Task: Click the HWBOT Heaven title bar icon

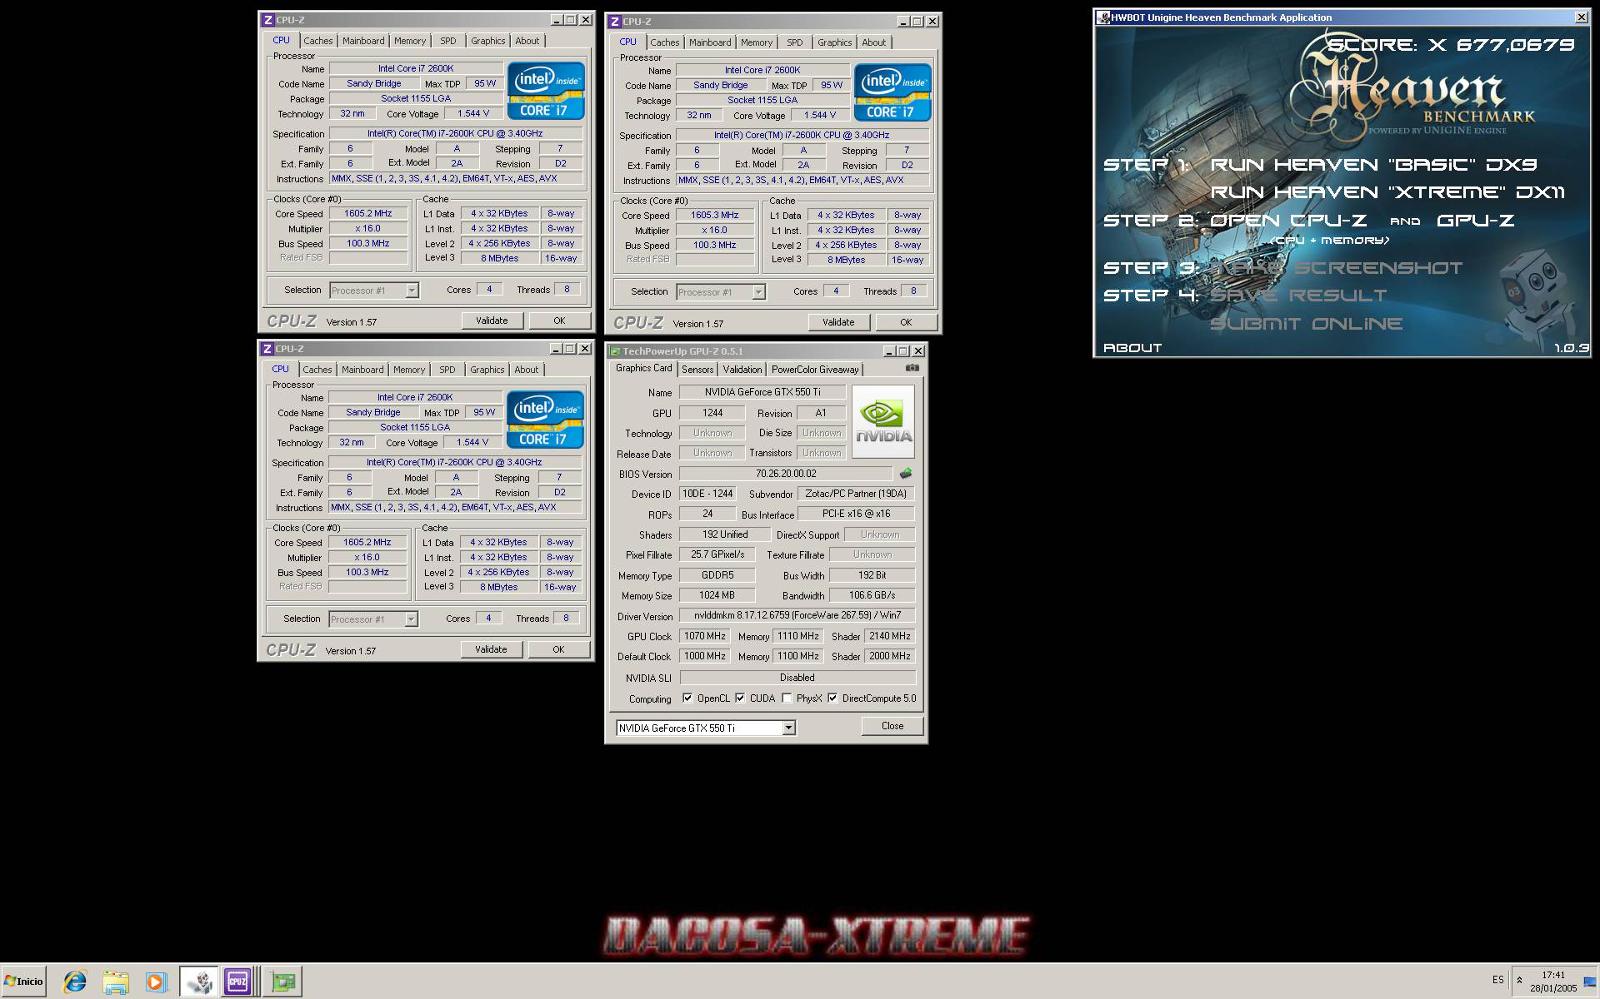Action: [1103, 17]
